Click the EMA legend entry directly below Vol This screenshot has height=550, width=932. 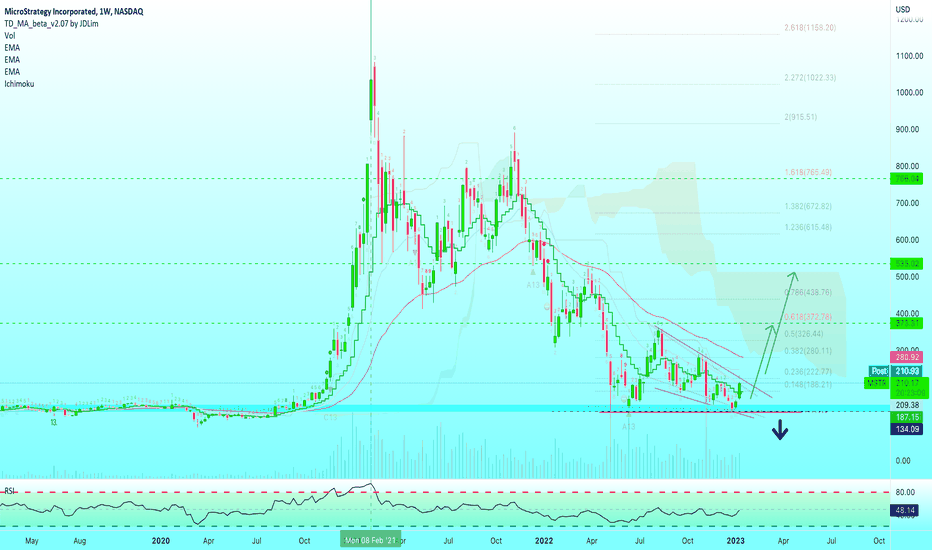(x=12, y=48)
